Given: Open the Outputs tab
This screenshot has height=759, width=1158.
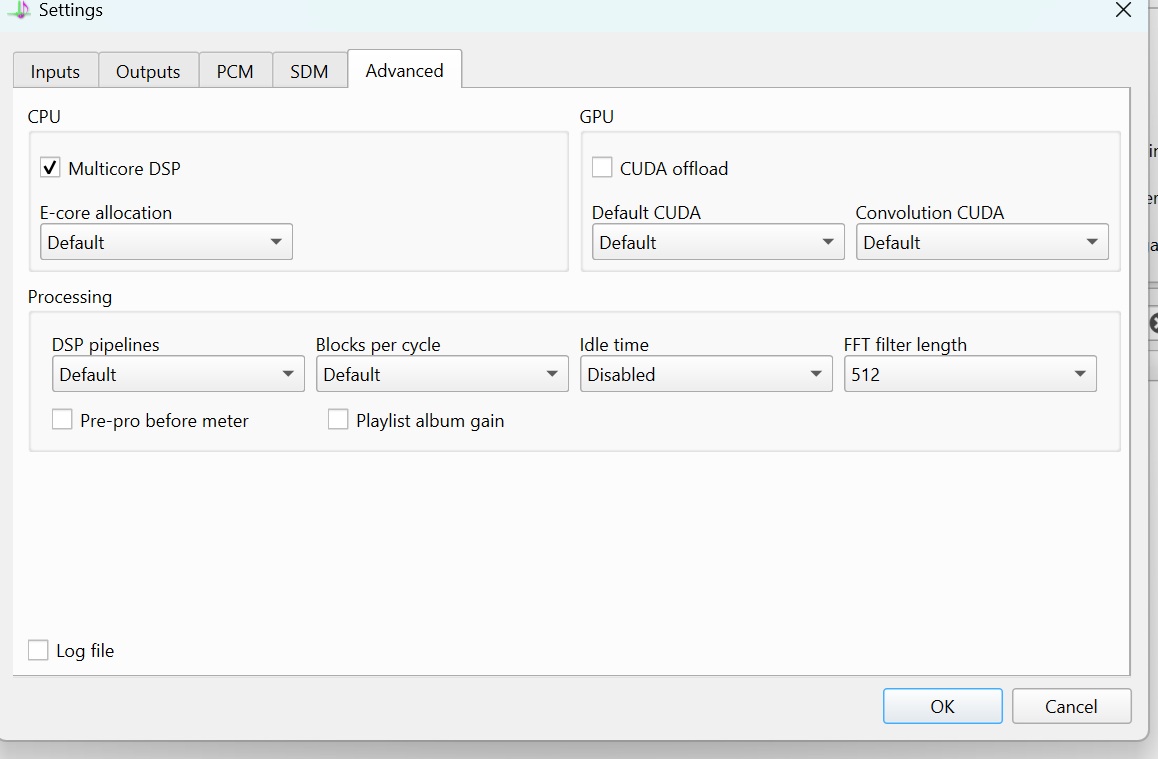Looking at the screenshot, I should pyautogui.click(x=148, y=71).
